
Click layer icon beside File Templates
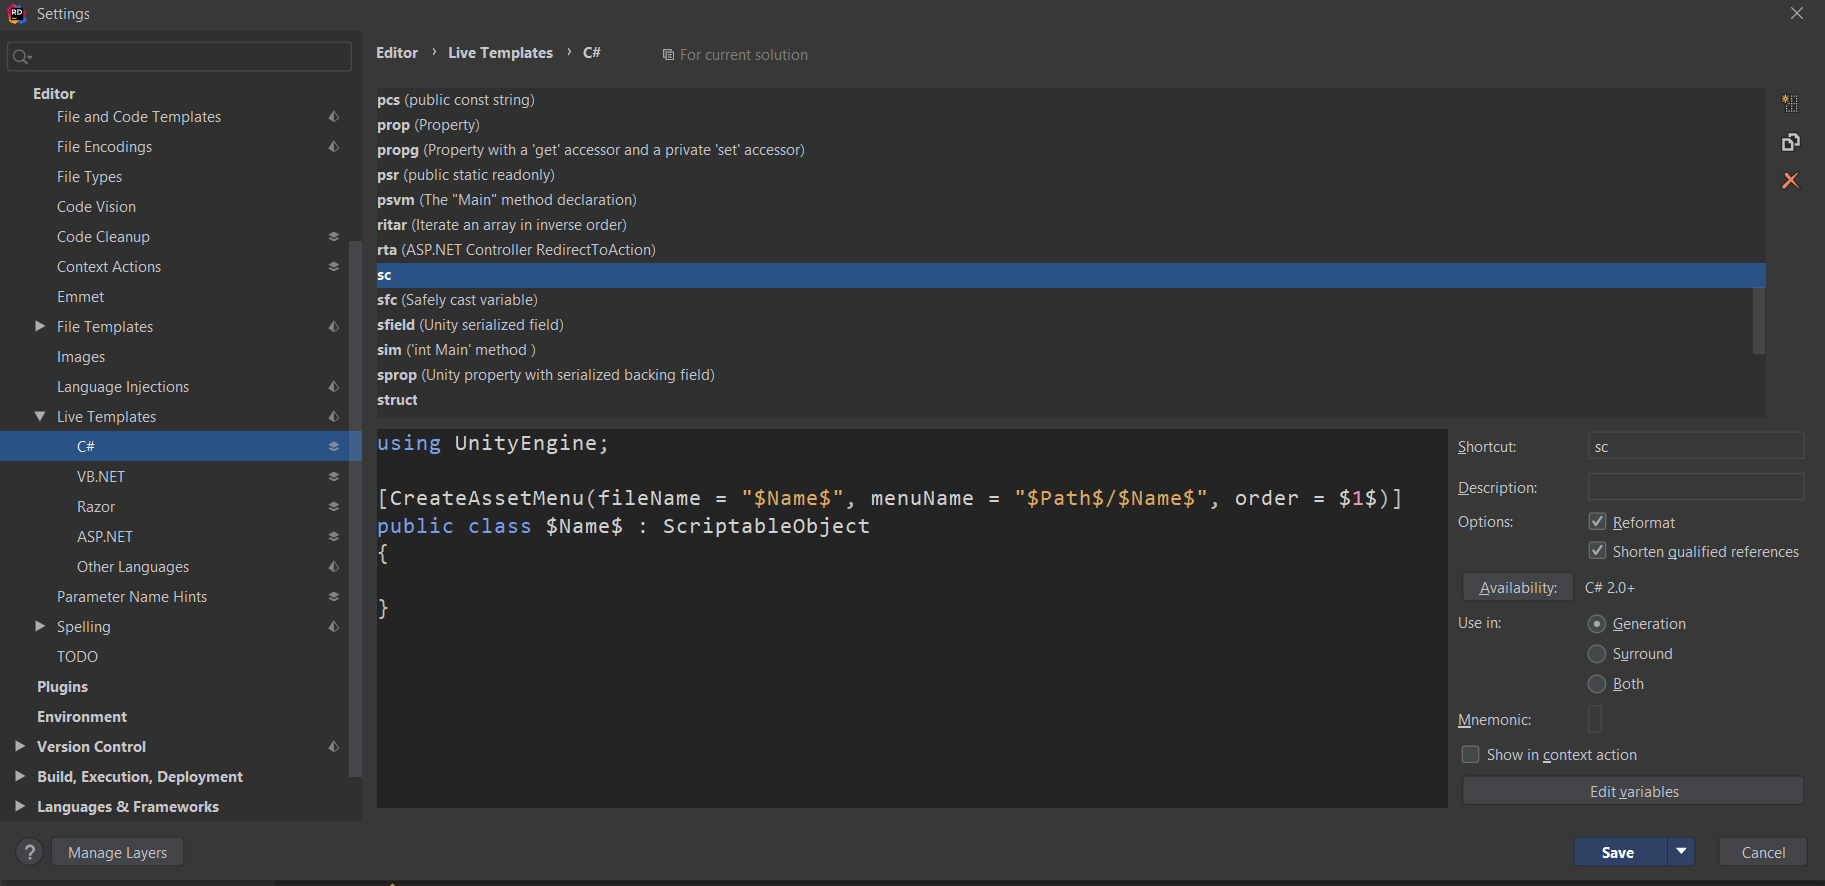333,327
